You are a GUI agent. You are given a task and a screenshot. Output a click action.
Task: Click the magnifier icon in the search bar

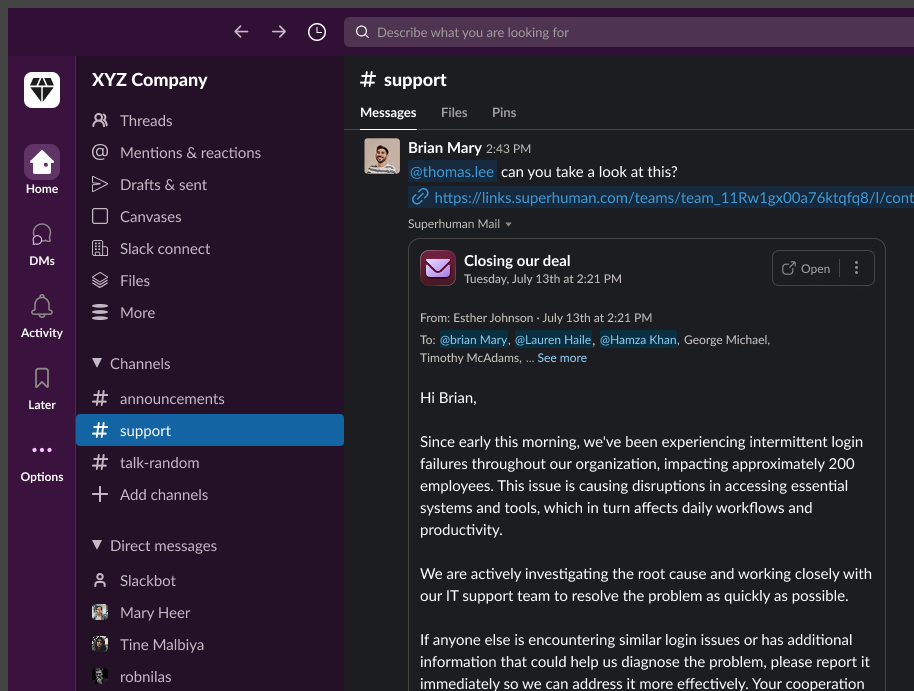click(363, 31)
